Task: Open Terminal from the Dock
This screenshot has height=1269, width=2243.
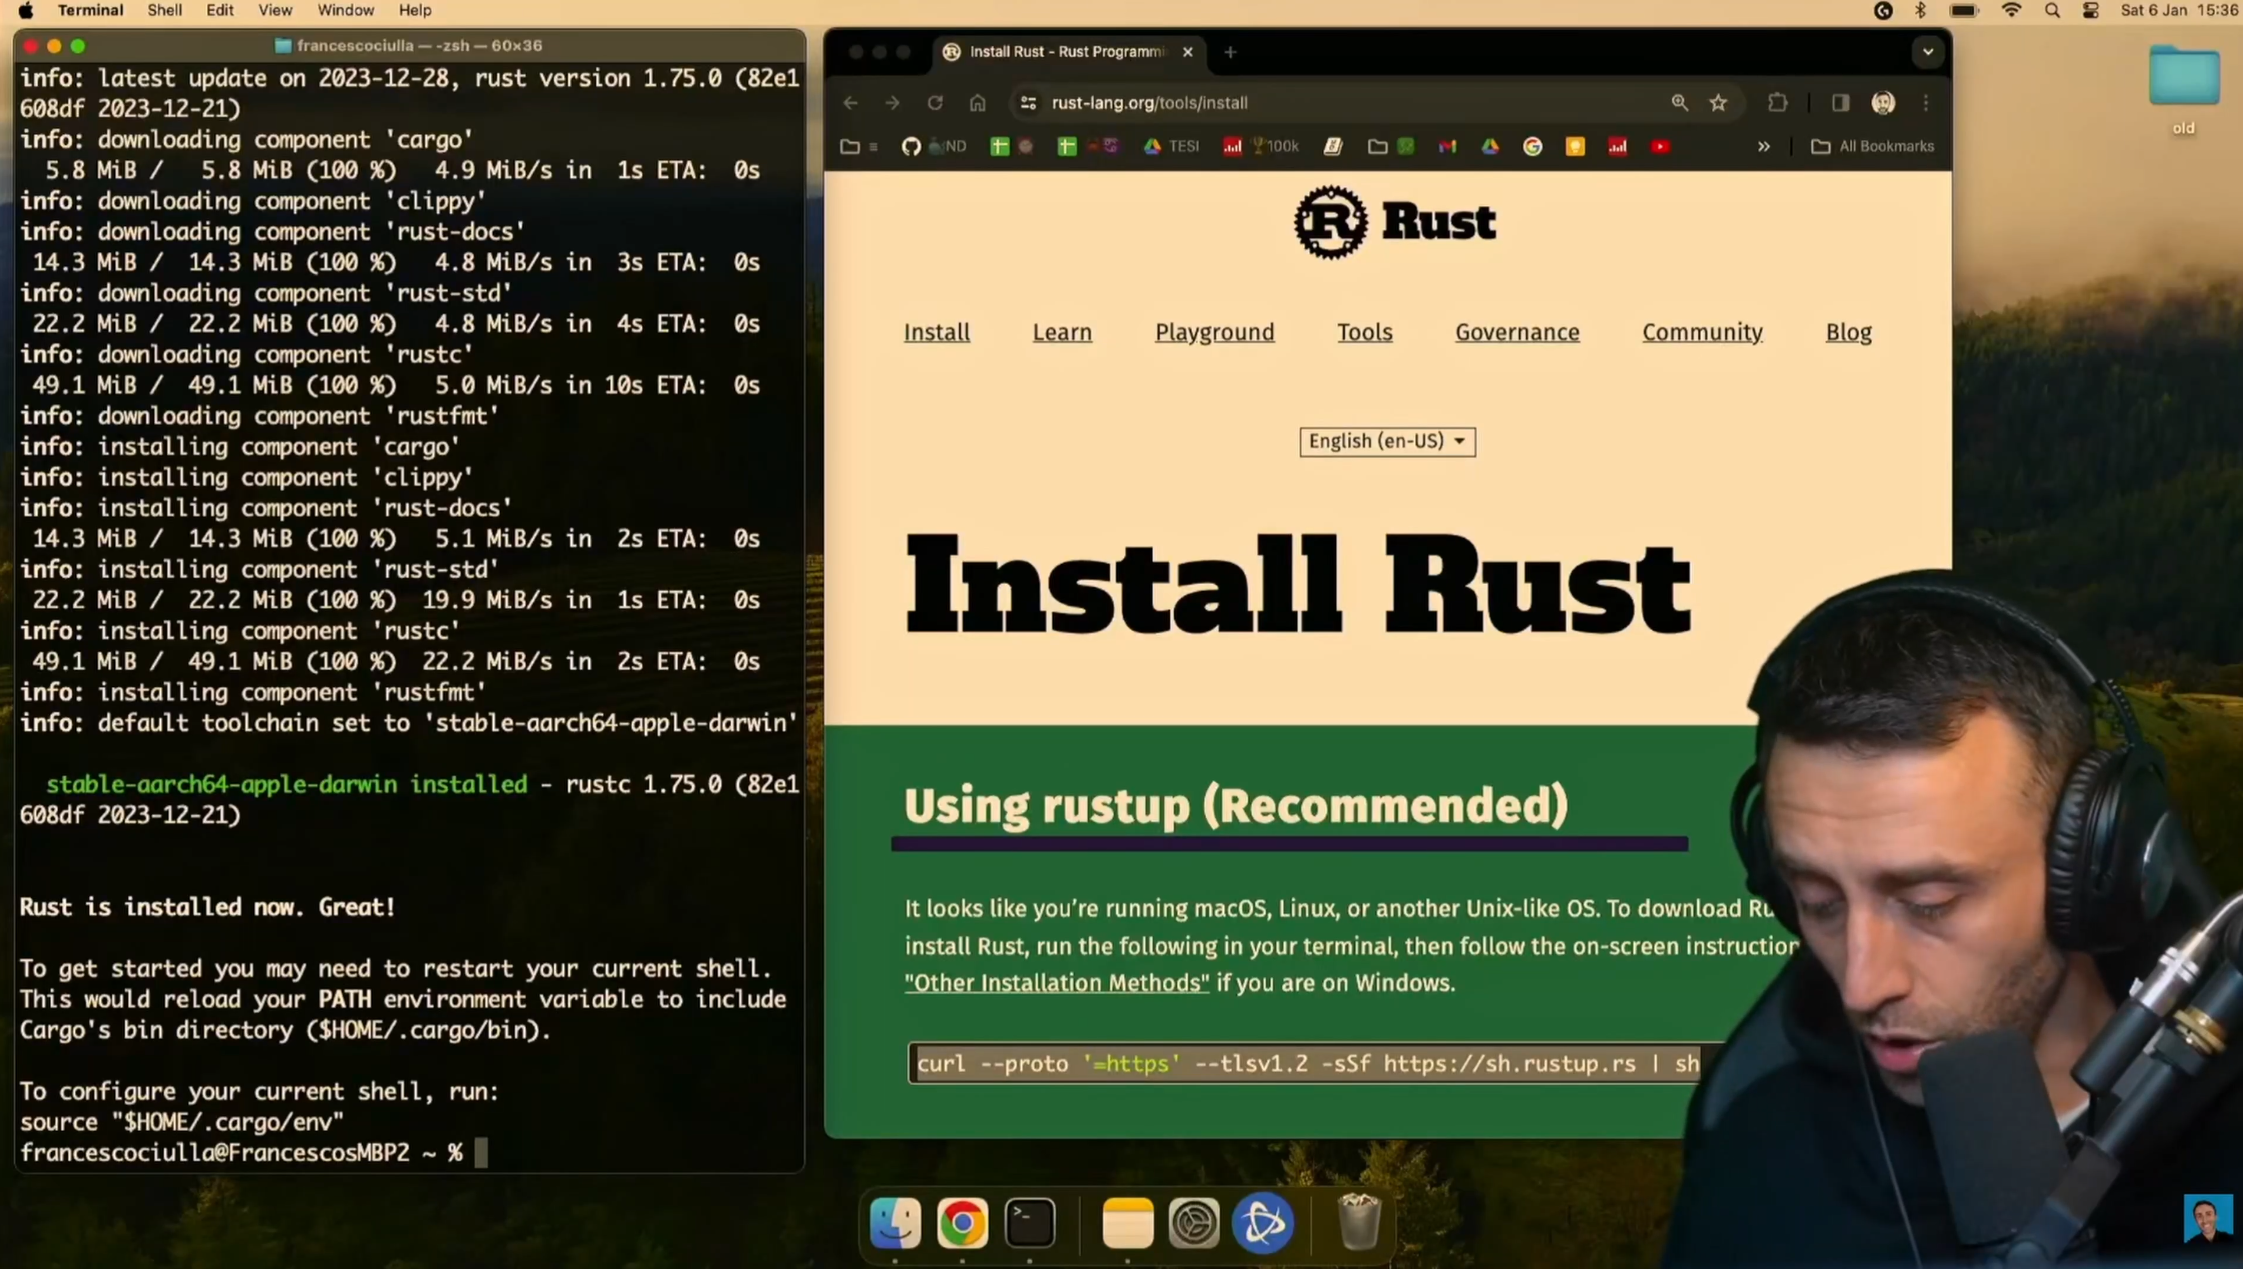Action: [1028, 1221]
